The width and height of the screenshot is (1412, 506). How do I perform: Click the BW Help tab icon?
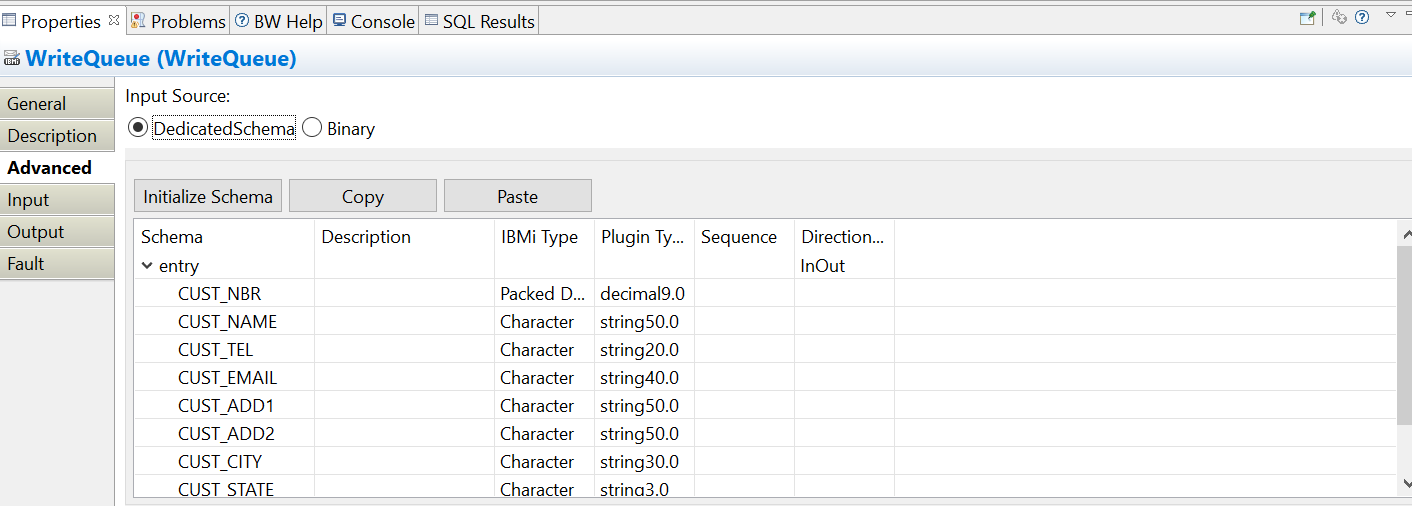(x=242, y=21)
